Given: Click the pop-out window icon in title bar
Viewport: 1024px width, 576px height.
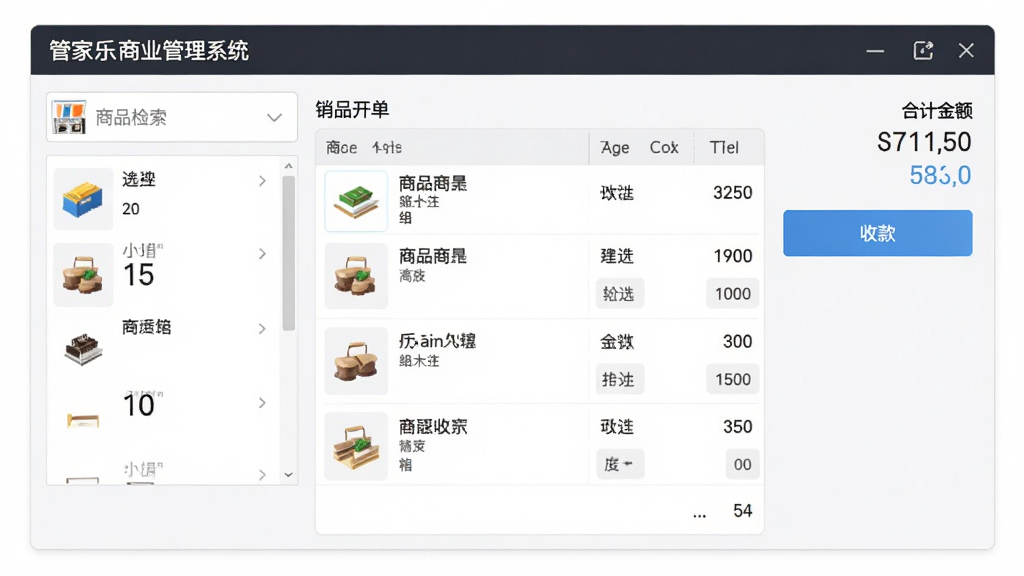Looking at the screenshot, I should [922, 50].
